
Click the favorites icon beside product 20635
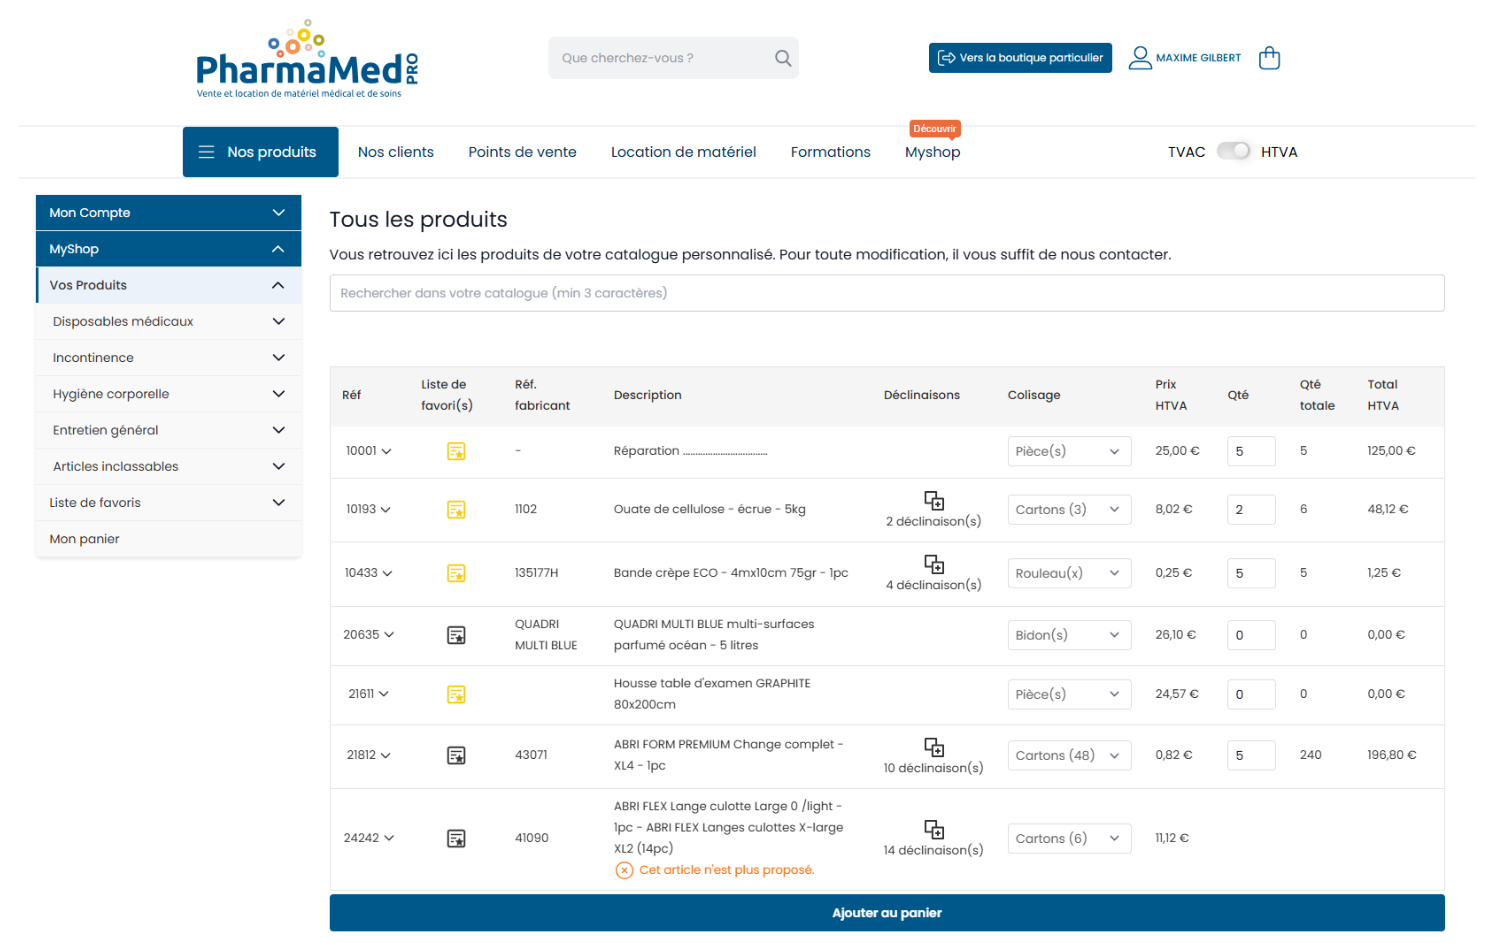pyautogui.click(x=456, y=634)
